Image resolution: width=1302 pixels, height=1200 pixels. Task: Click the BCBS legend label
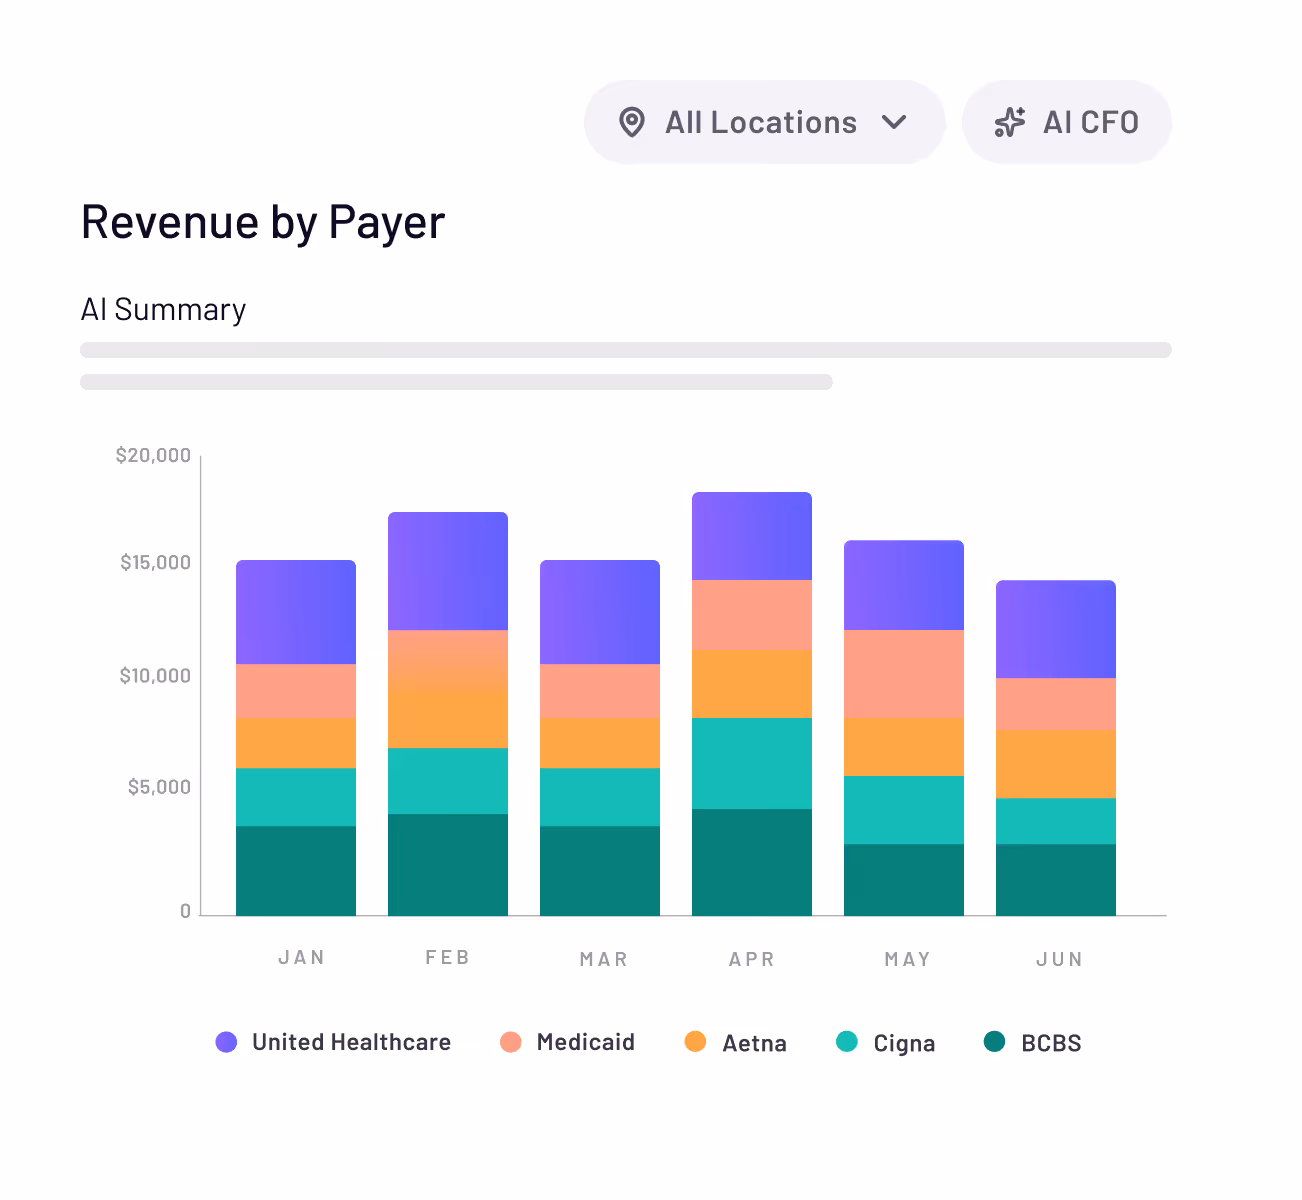tap(1051, 1043)
